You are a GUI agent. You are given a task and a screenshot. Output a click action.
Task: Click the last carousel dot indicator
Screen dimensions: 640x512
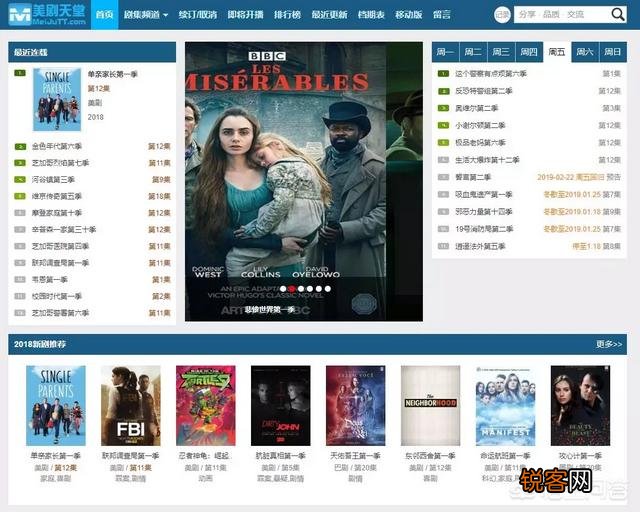(x=327, y=289)
